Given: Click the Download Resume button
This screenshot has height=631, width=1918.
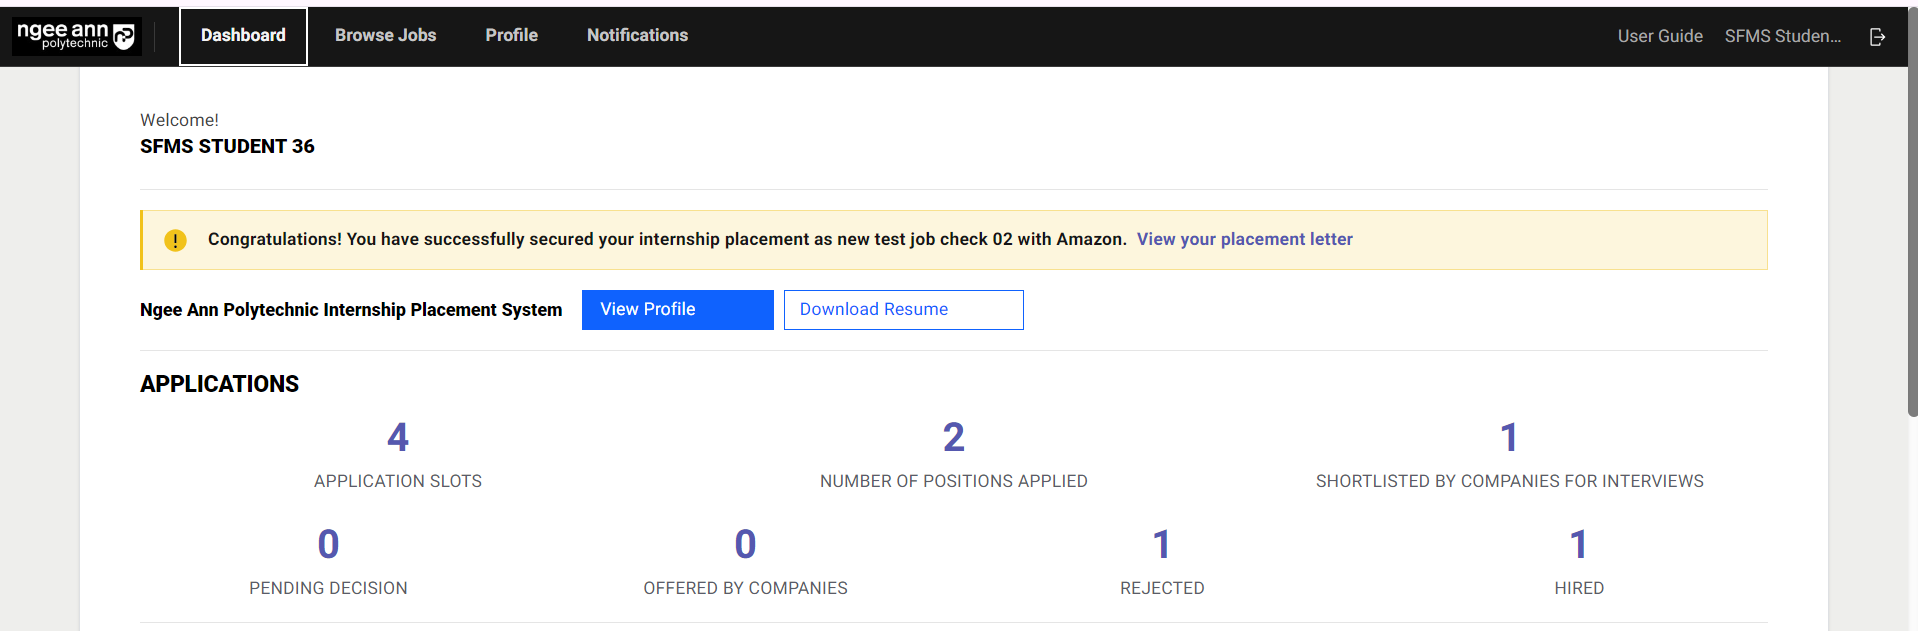Looking at the screenshot, I should click(x=903, y=310).
